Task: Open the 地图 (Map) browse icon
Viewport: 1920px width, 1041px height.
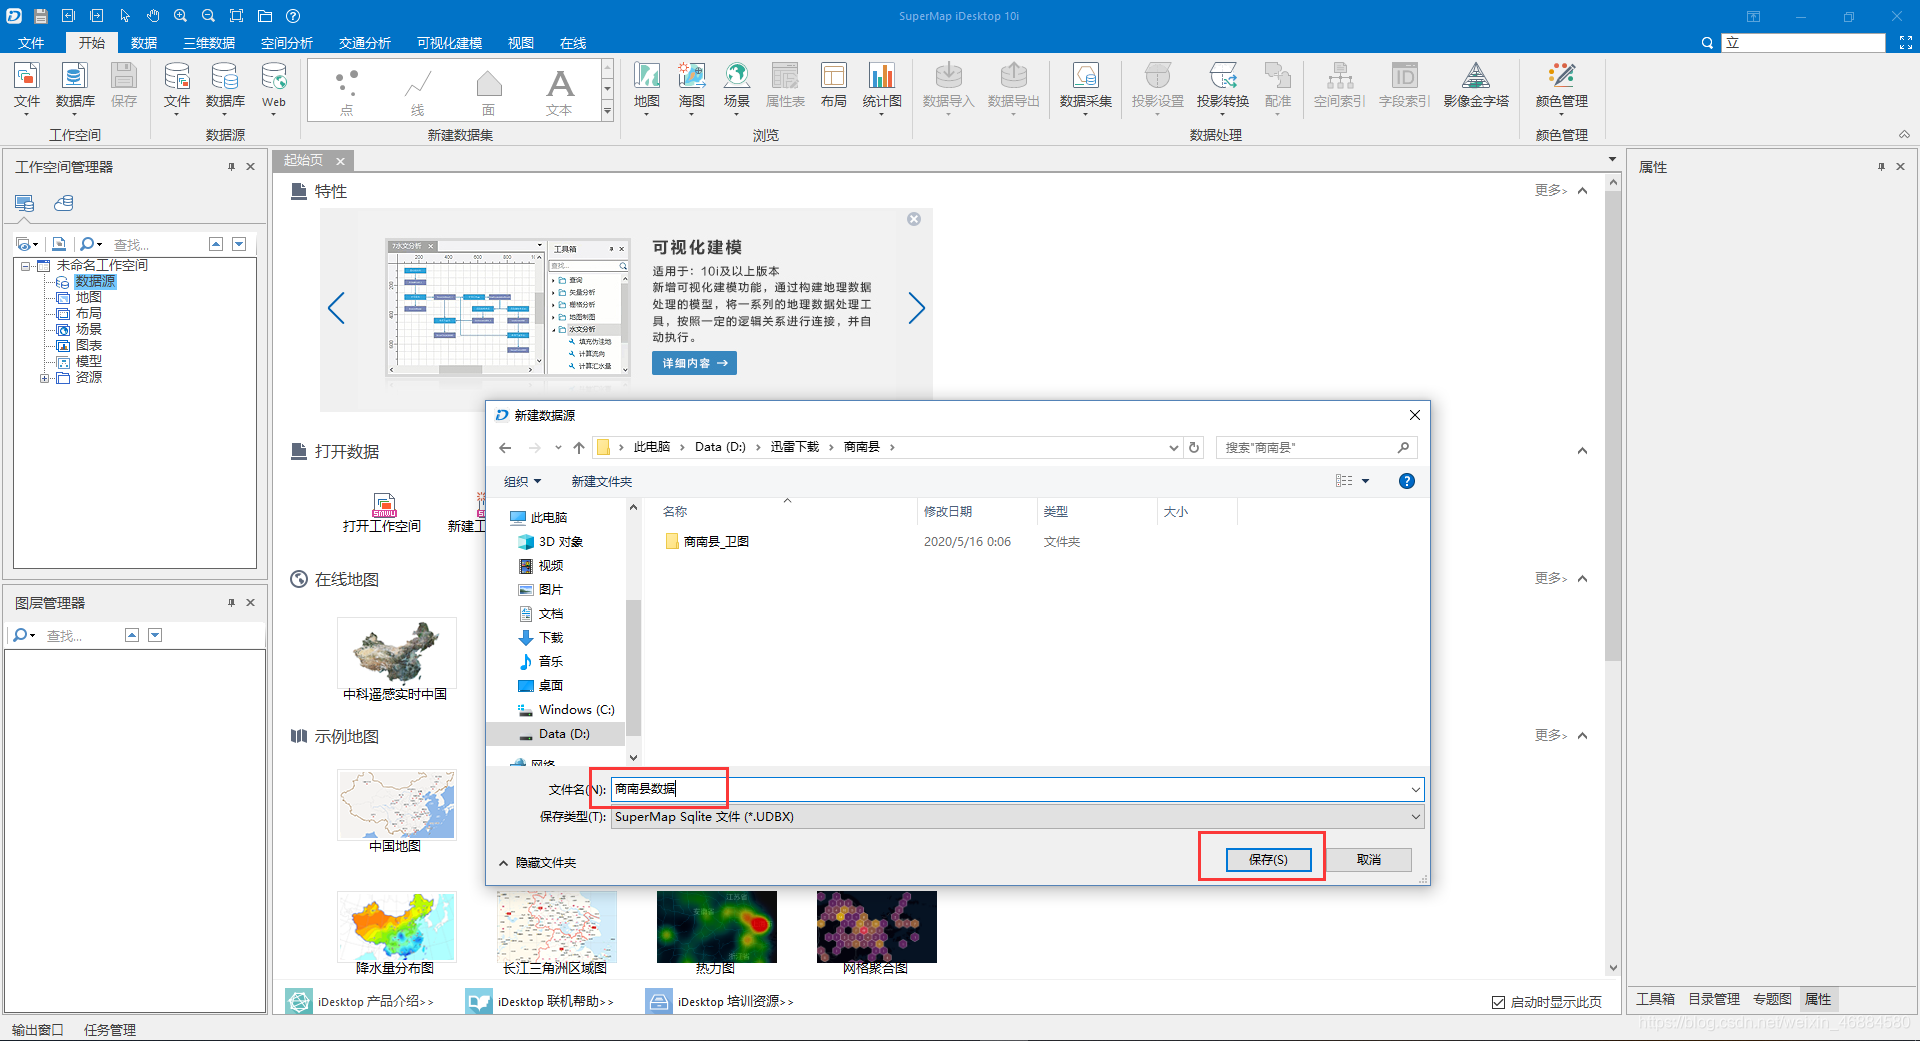Action: 646,88
